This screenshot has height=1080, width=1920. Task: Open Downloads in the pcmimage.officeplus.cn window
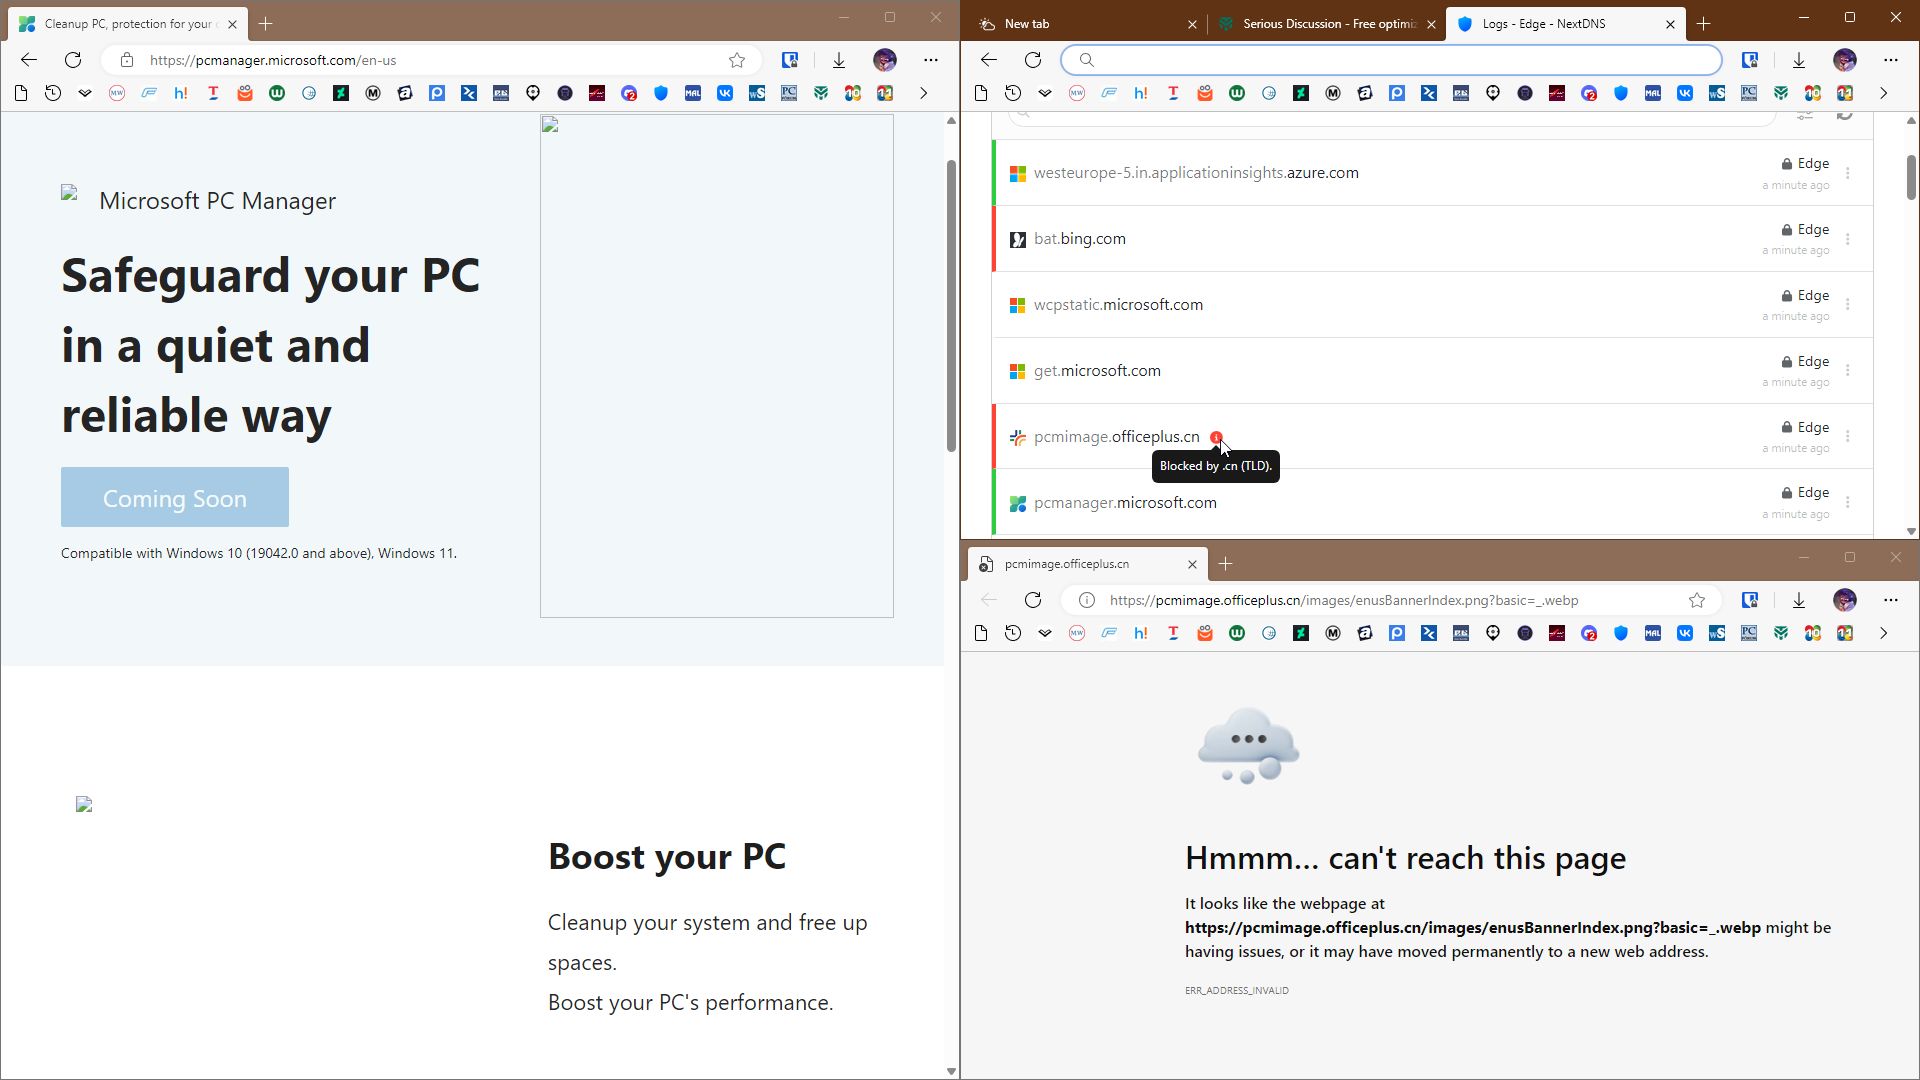(1798, 600)
